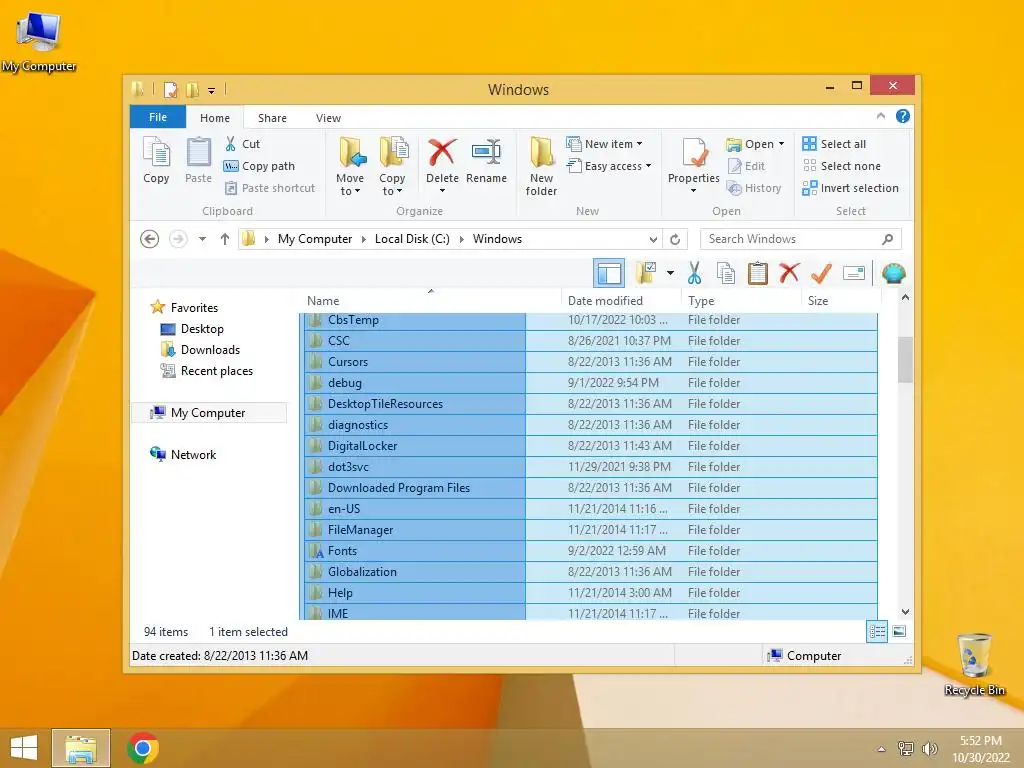
Task: Click the red X delete icon in secondary toolbar
Action: pos(790,272)
